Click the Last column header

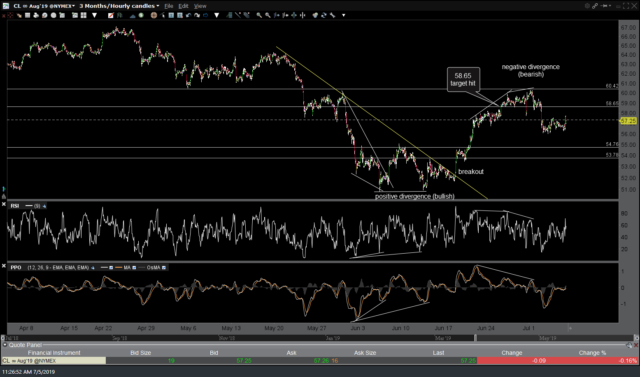(438, 353)
